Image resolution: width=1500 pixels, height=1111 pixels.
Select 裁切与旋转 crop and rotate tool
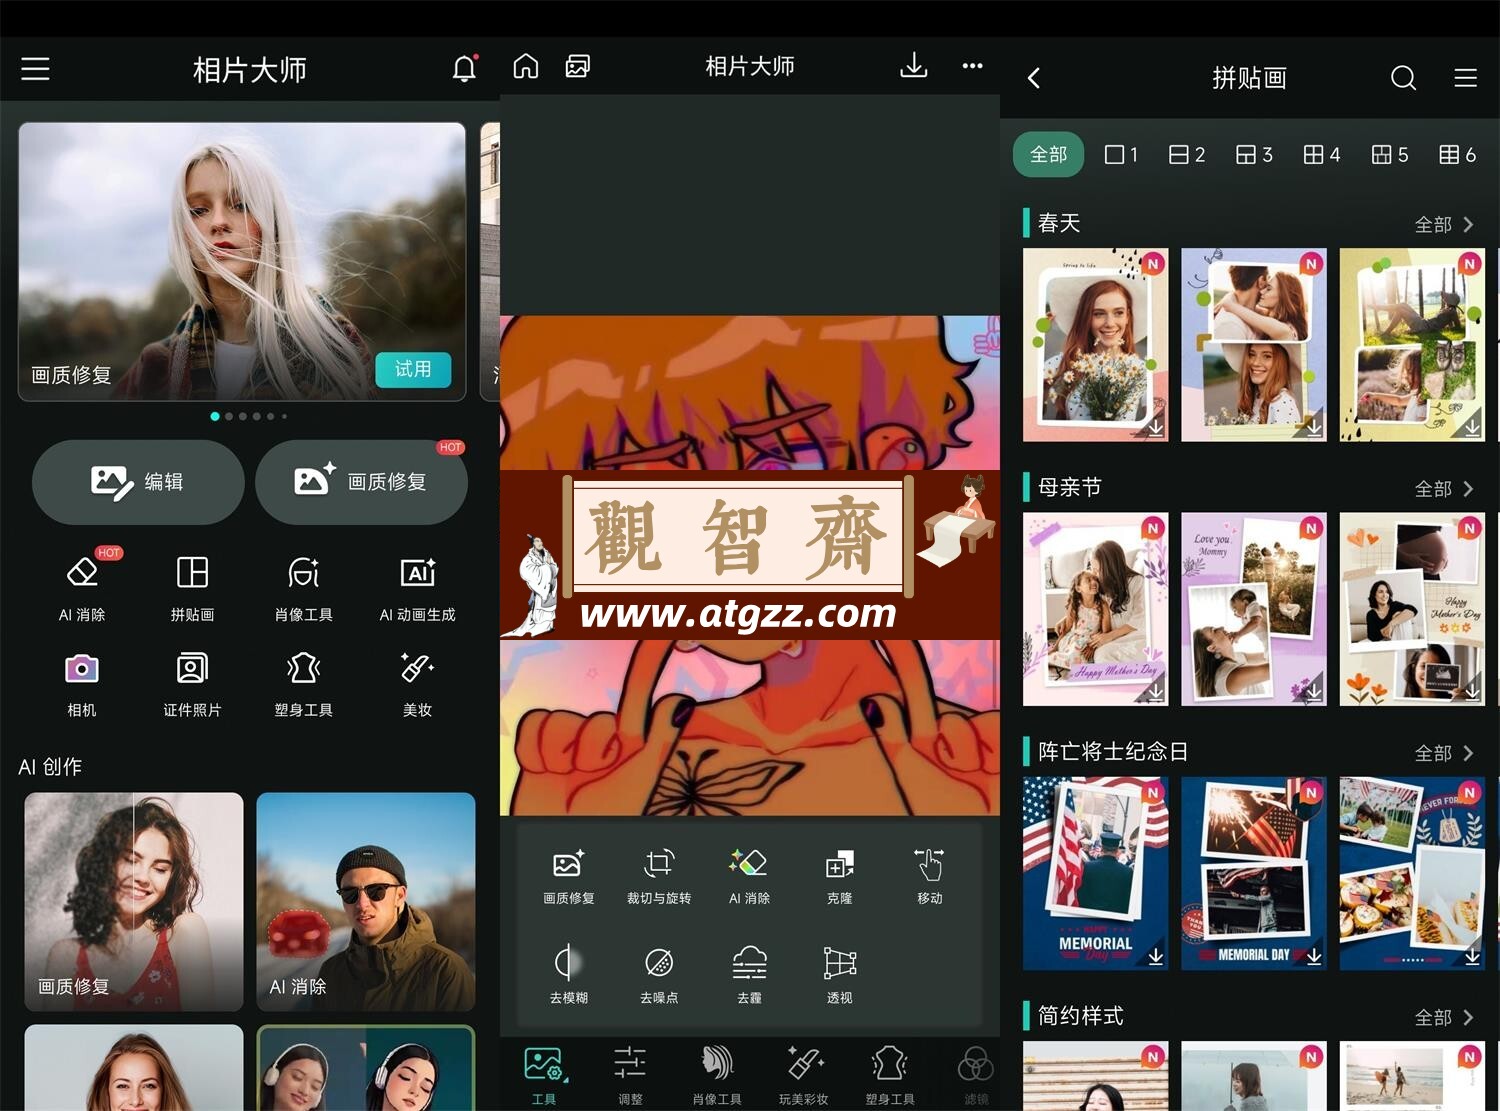659,875
